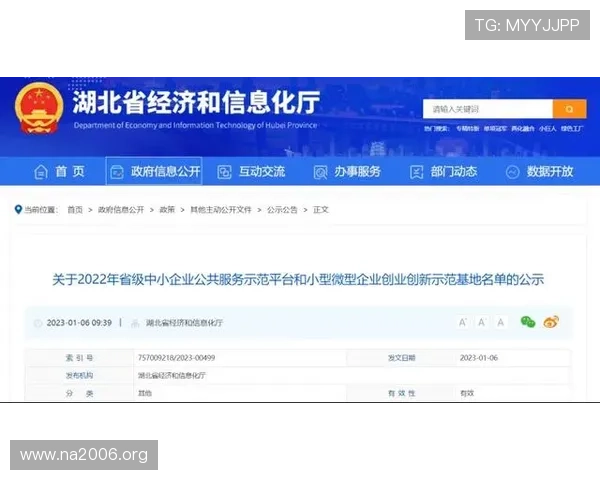Click hot search term 两化融合
The width and height of the screenshot is (600, 480).
tap(523, 129)
